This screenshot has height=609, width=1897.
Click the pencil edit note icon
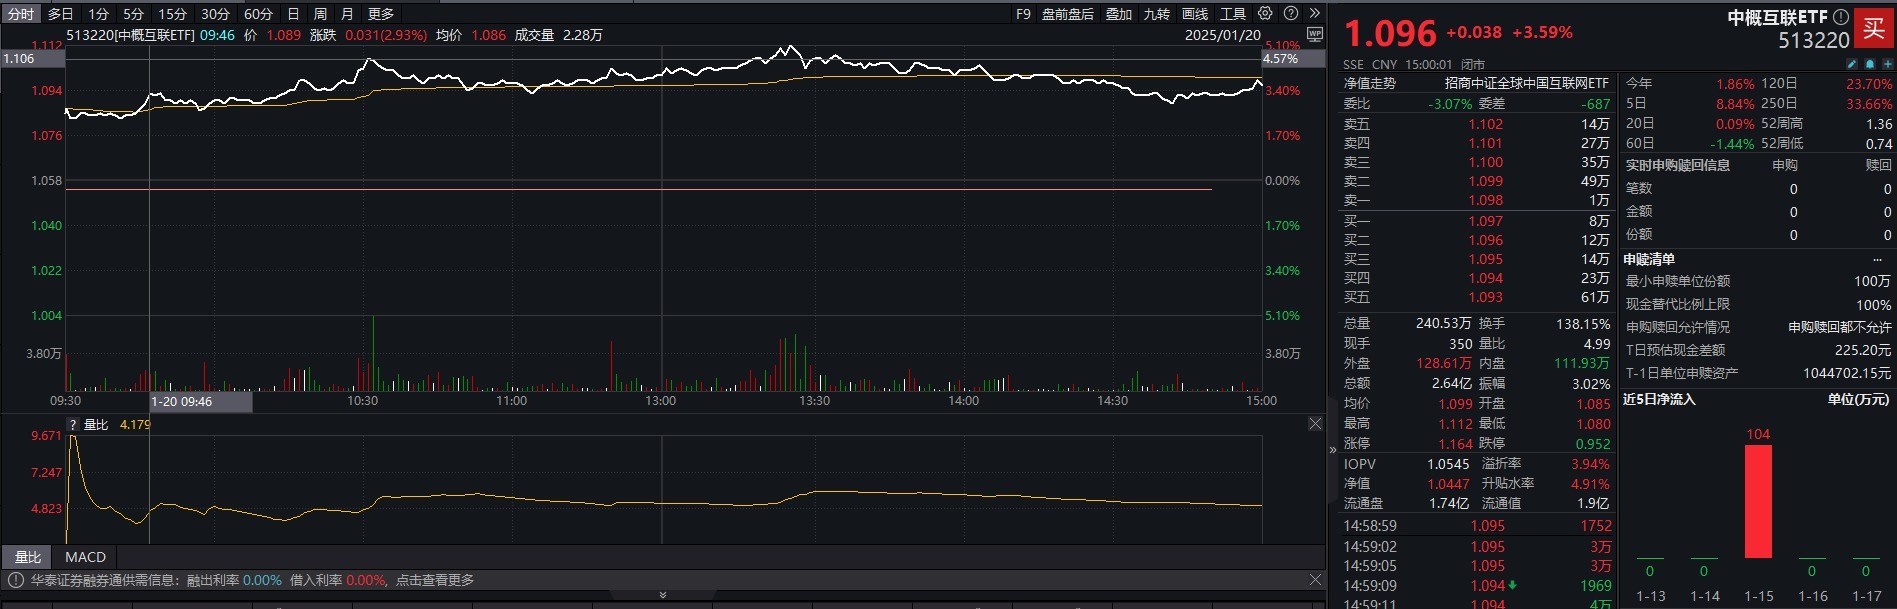click(1851, 64)
